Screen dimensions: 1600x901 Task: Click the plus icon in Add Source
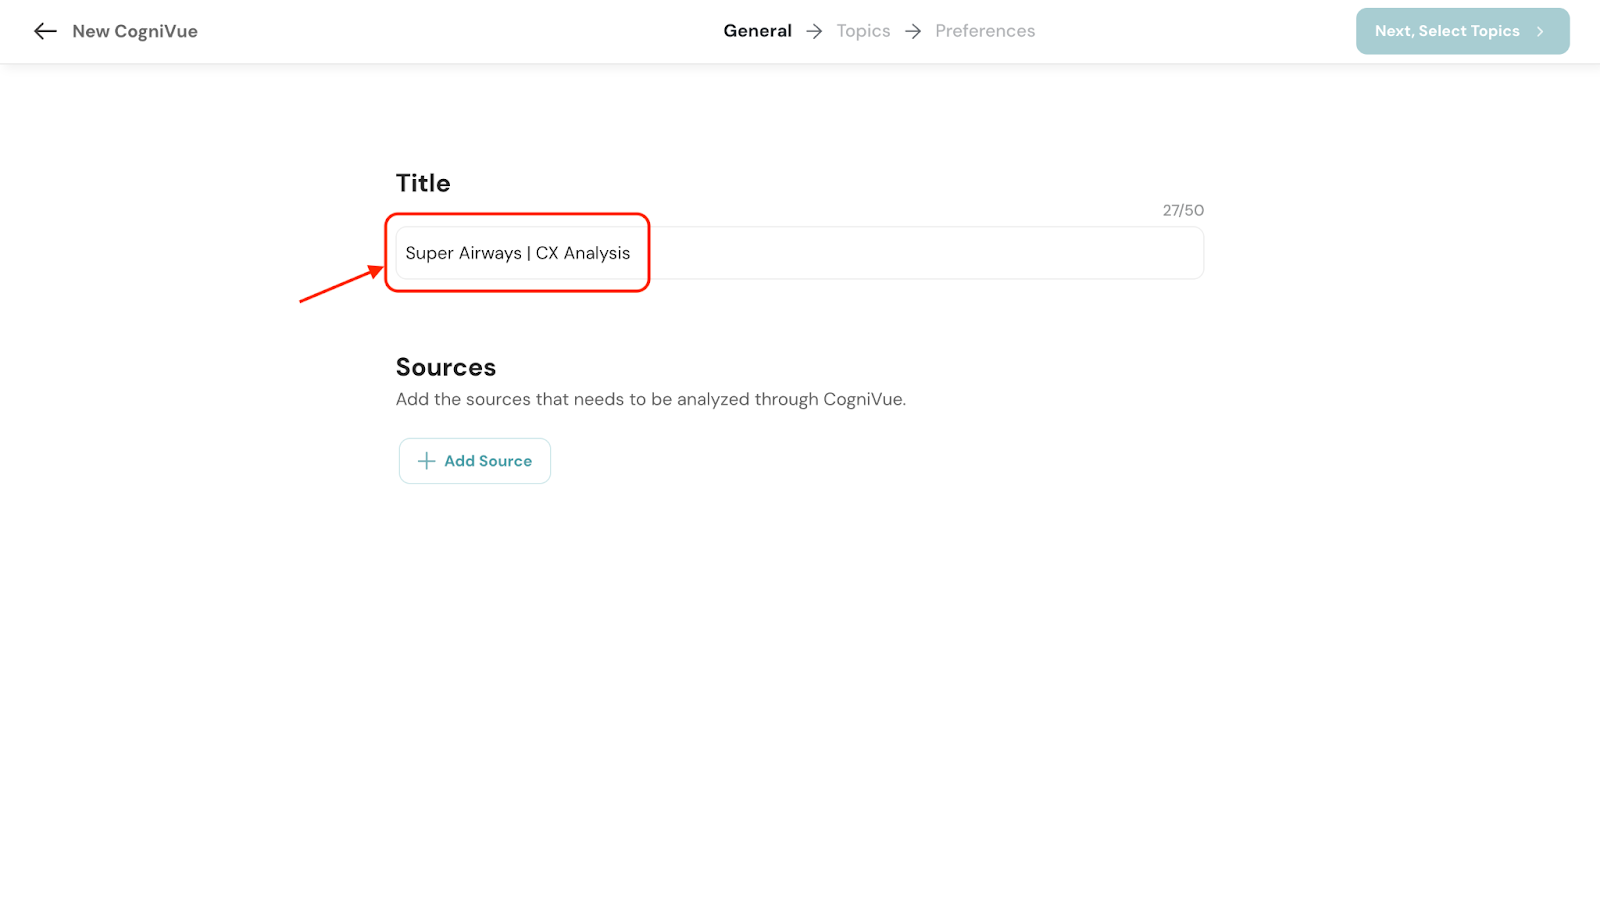click(426, 461)
